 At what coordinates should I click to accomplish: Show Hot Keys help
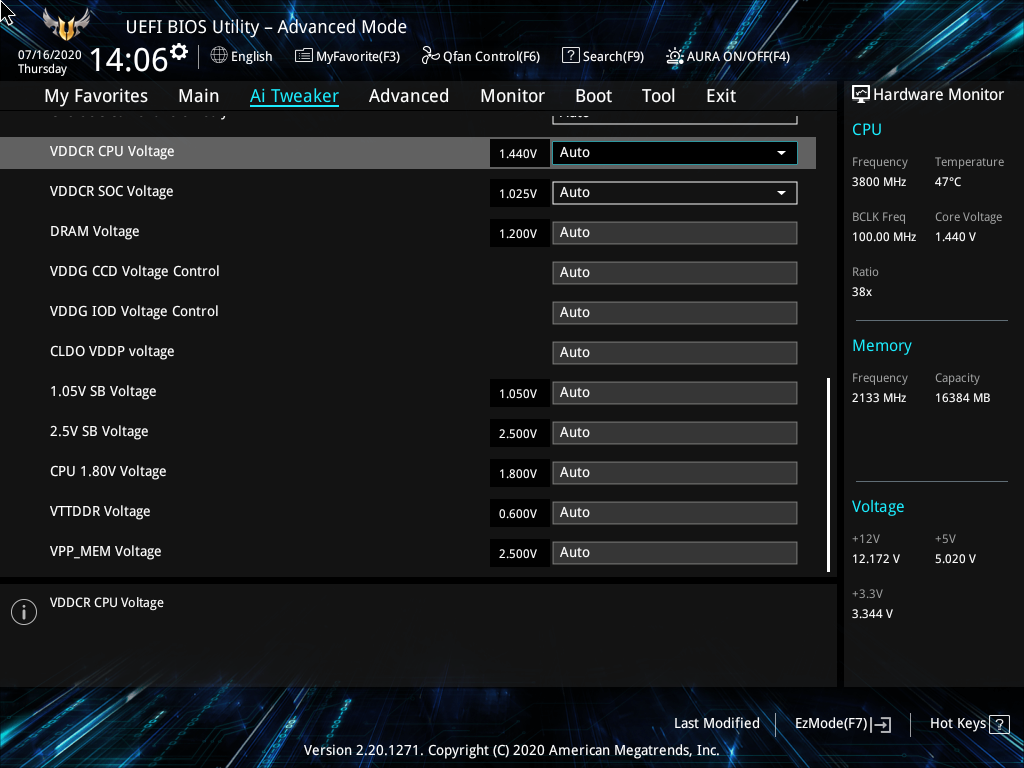point(969,724)
